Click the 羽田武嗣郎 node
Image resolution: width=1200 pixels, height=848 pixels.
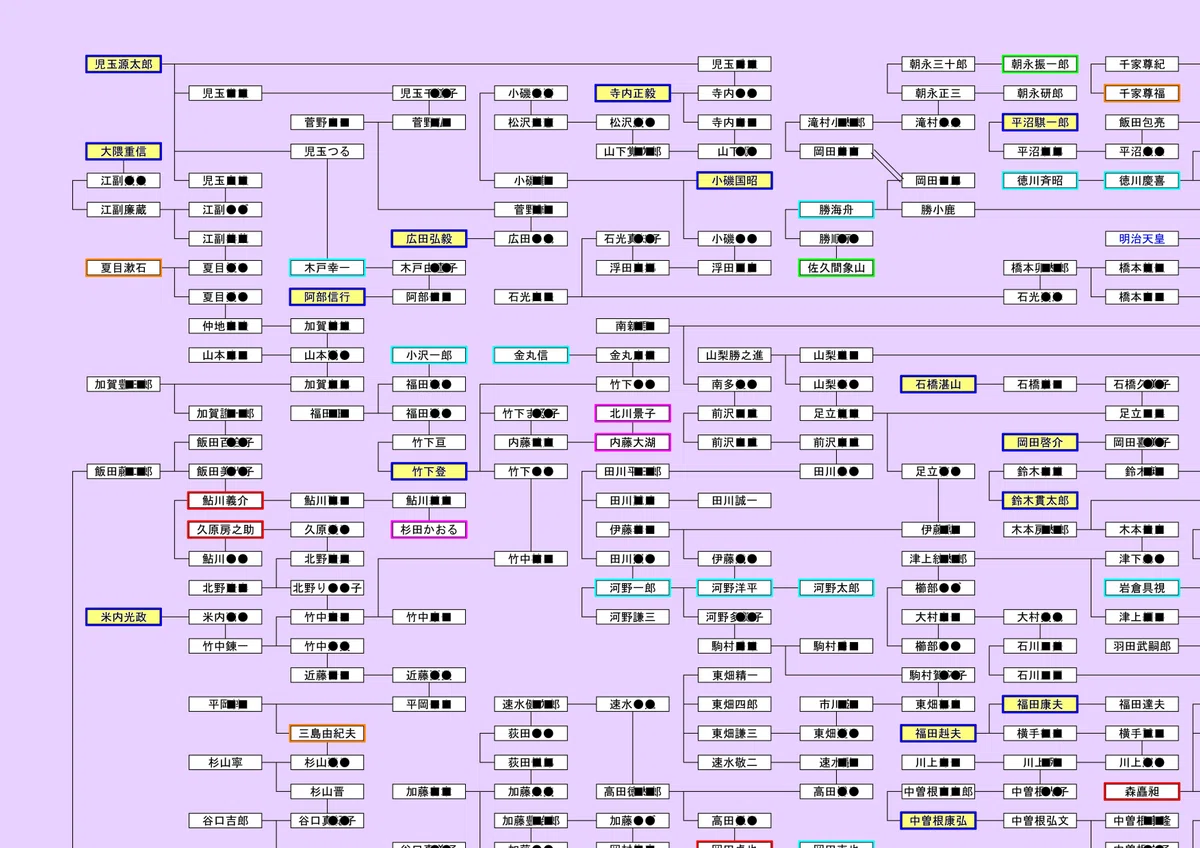point(1142,646)
